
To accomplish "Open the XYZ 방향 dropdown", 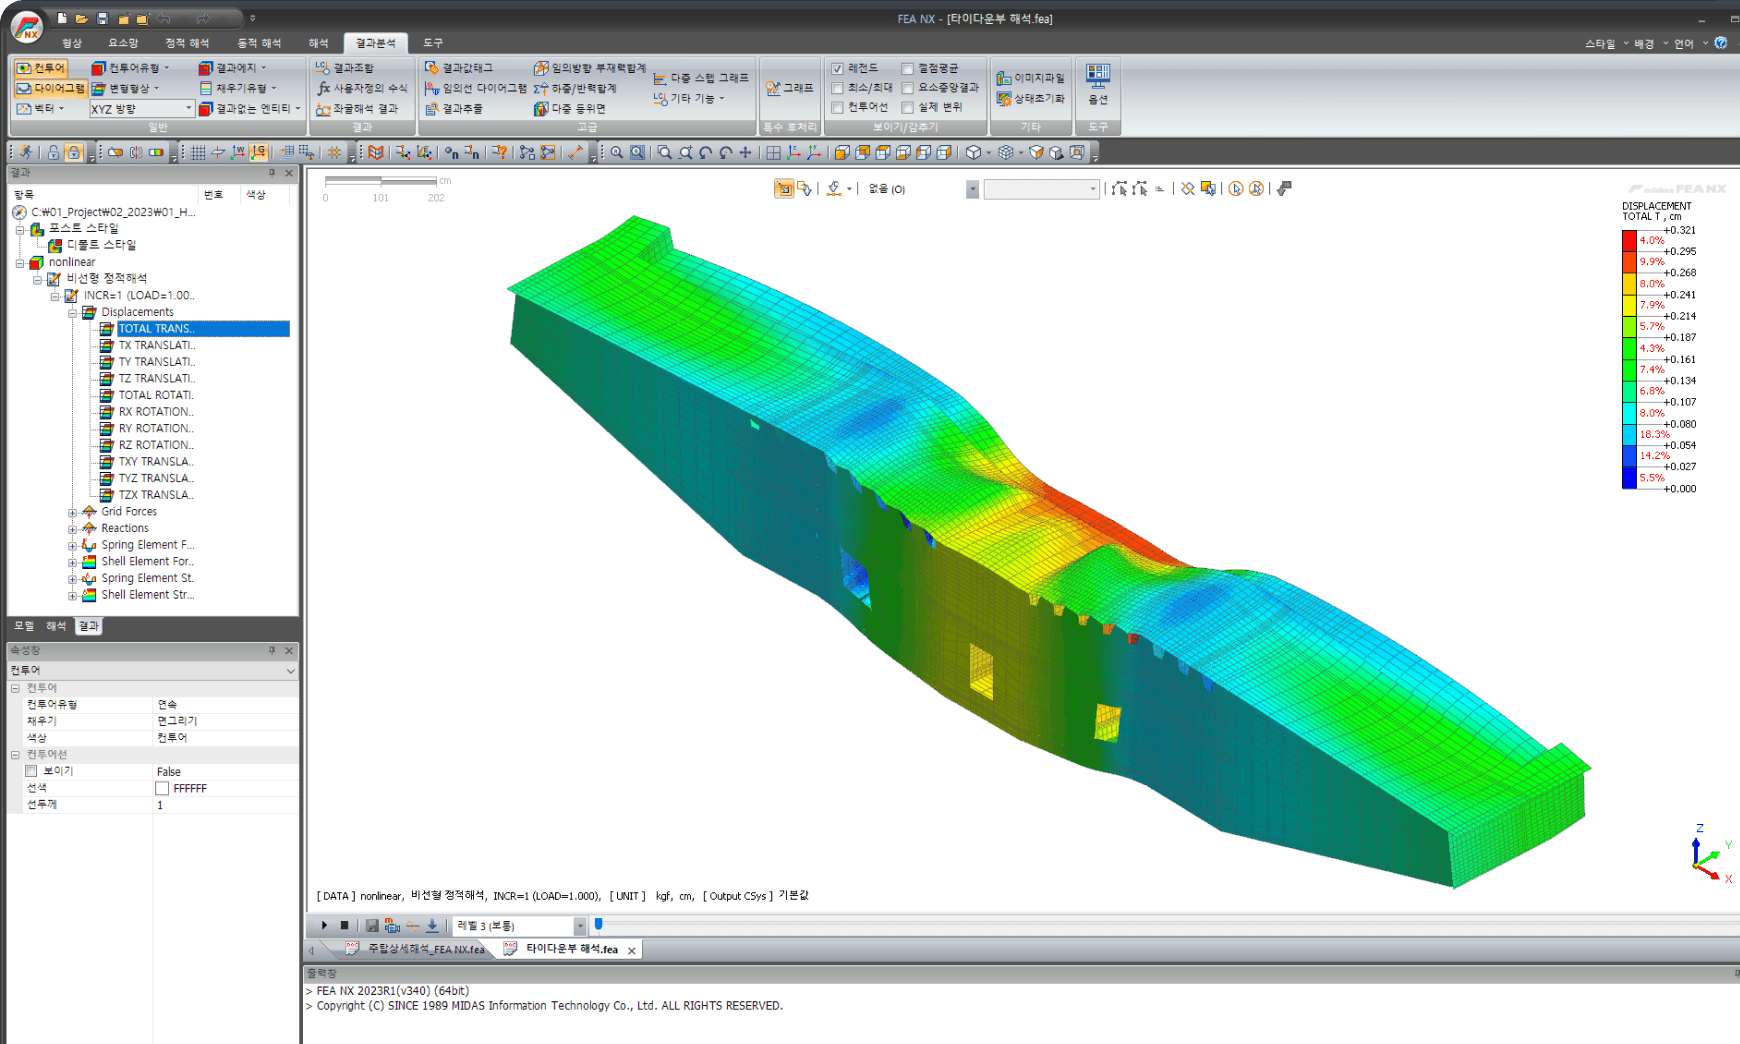I will point(141,108).
